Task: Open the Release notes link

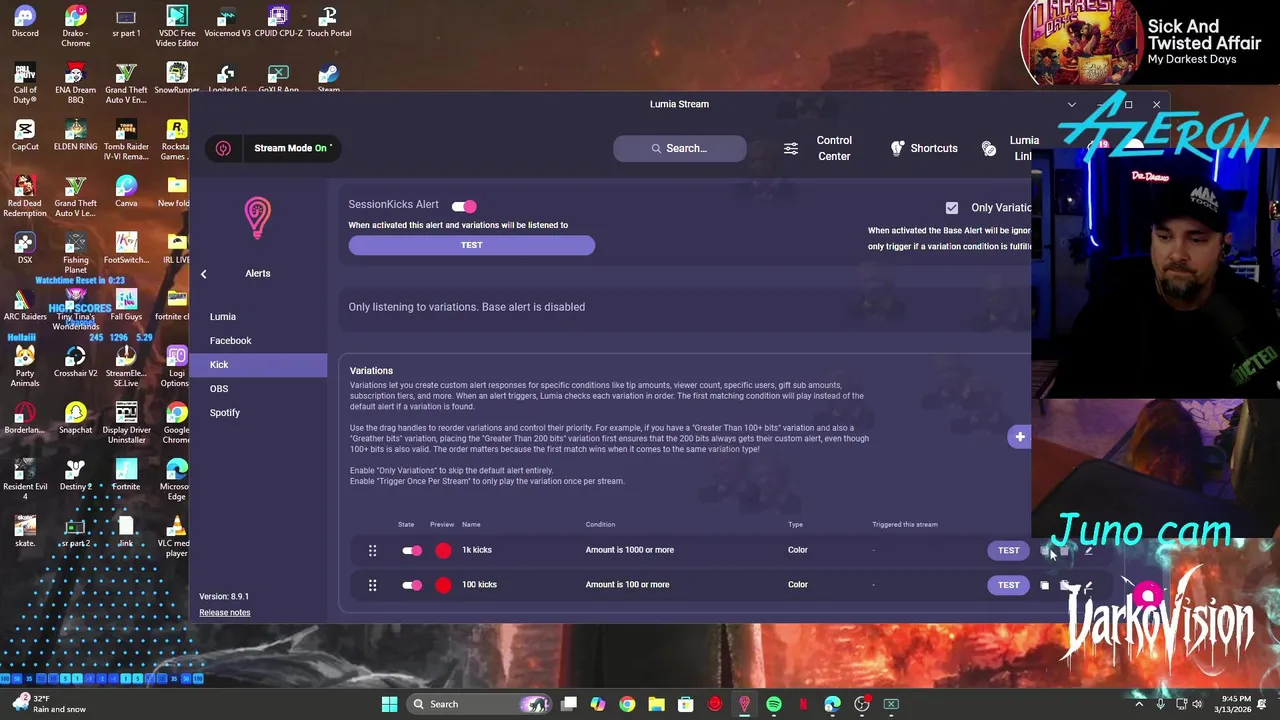Action: 224,613
